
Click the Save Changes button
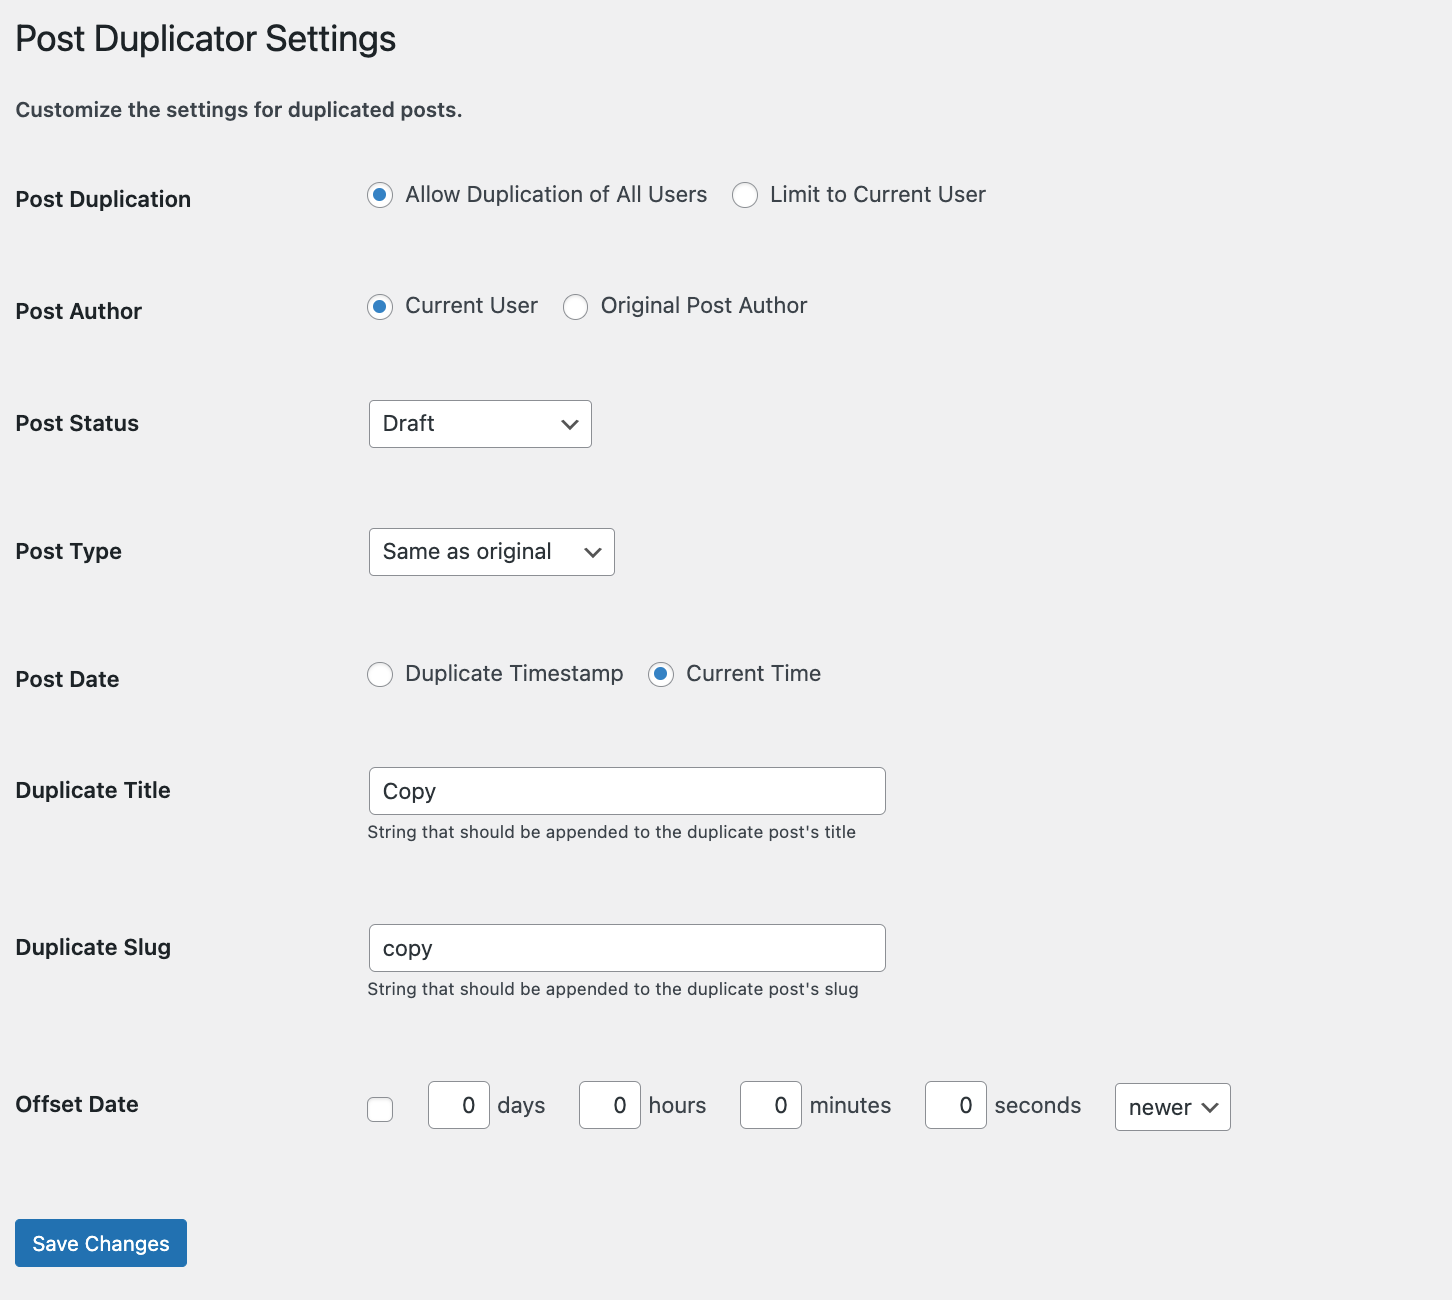coord(100,1243)
